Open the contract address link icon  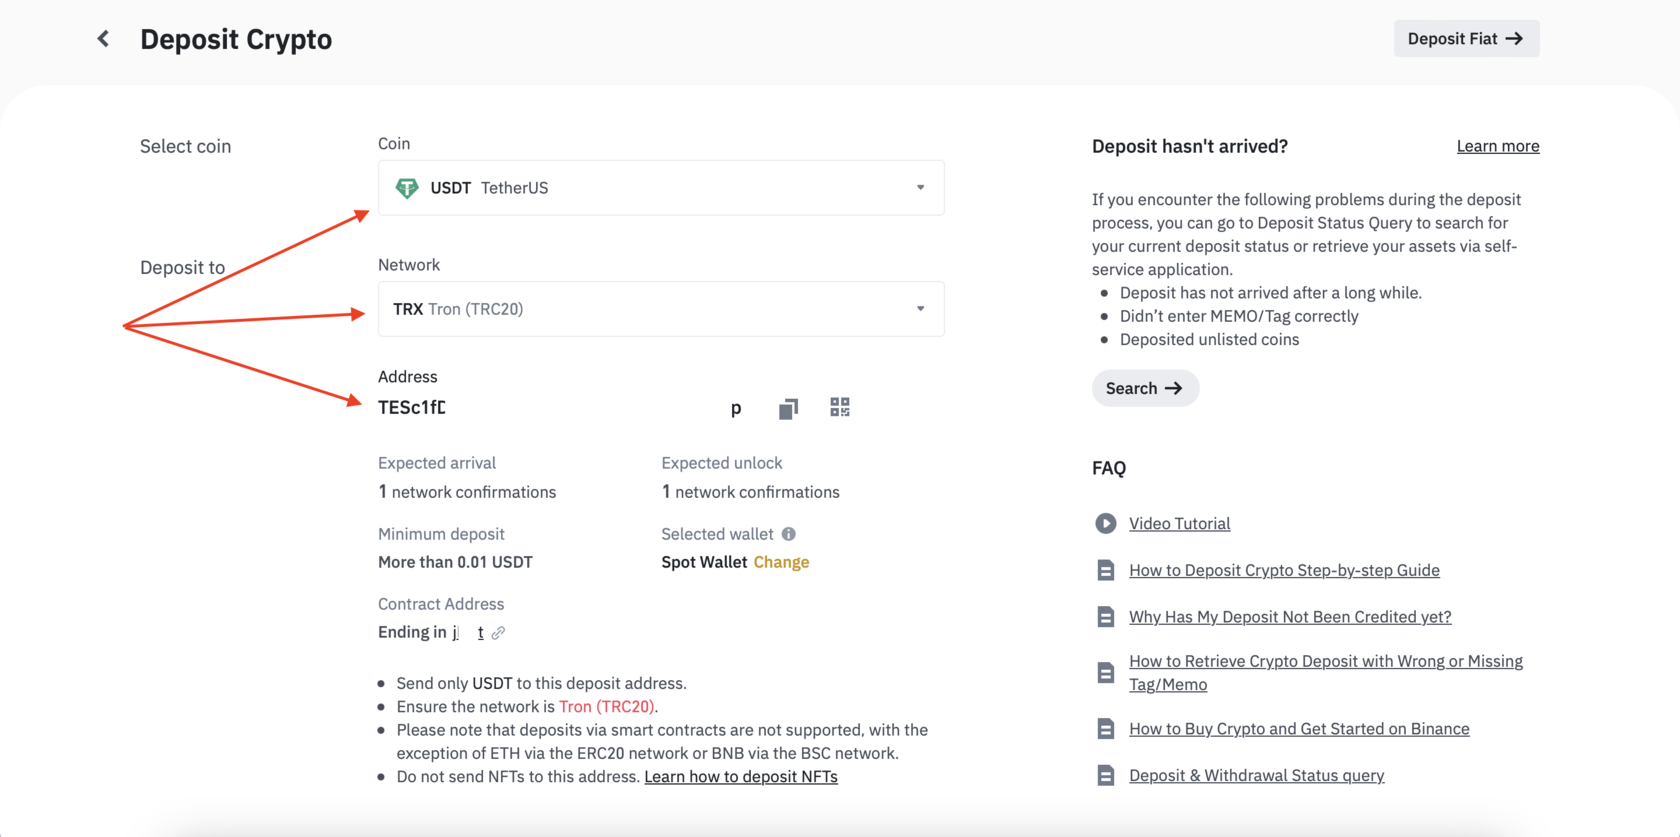[x=498, y=633]
